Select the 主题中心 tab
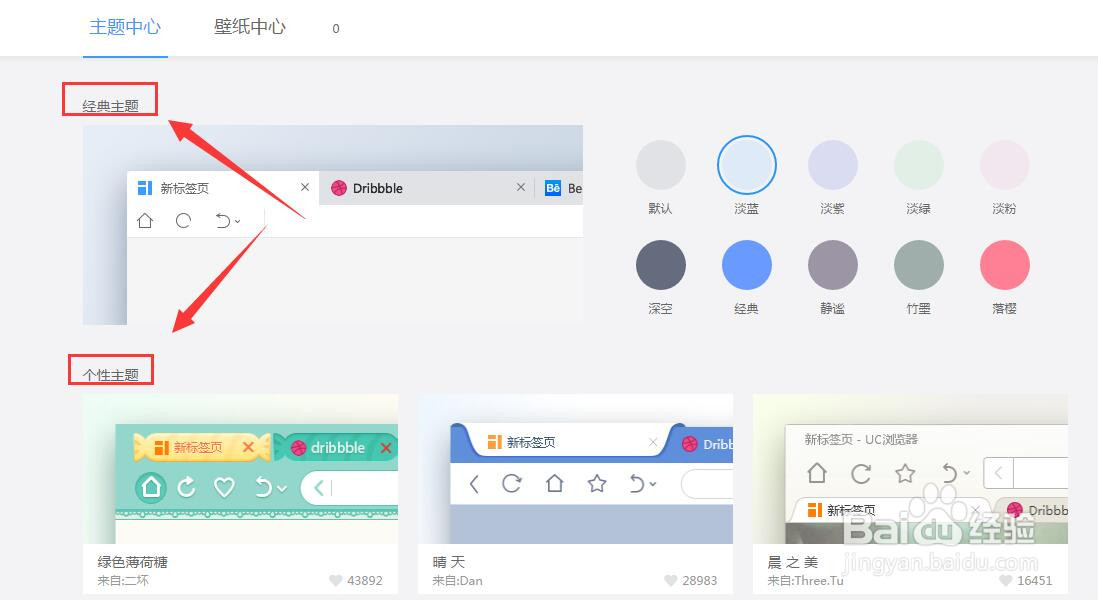 click(x=125, y=27)
